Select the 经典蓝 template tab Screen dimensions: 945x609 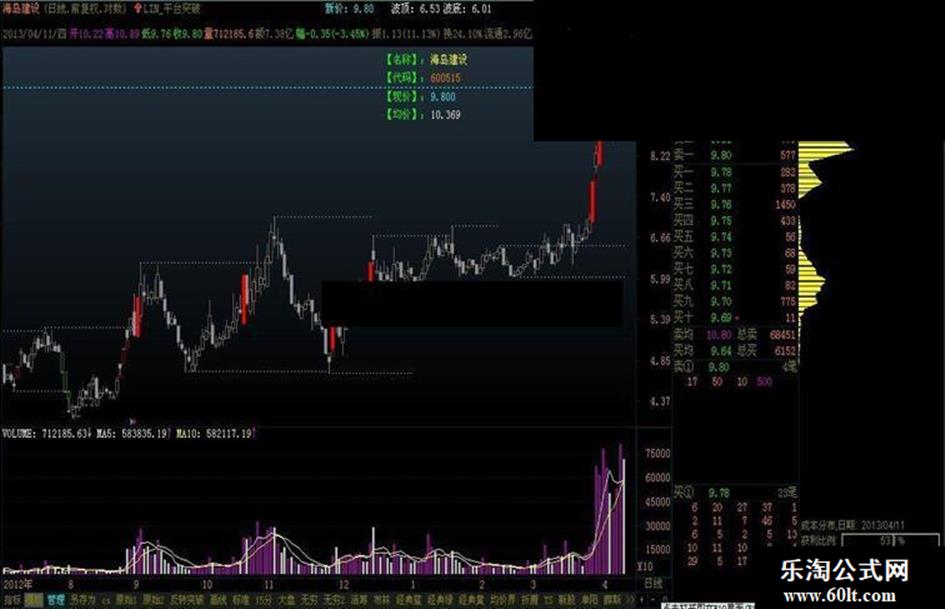tap(409, 600)
